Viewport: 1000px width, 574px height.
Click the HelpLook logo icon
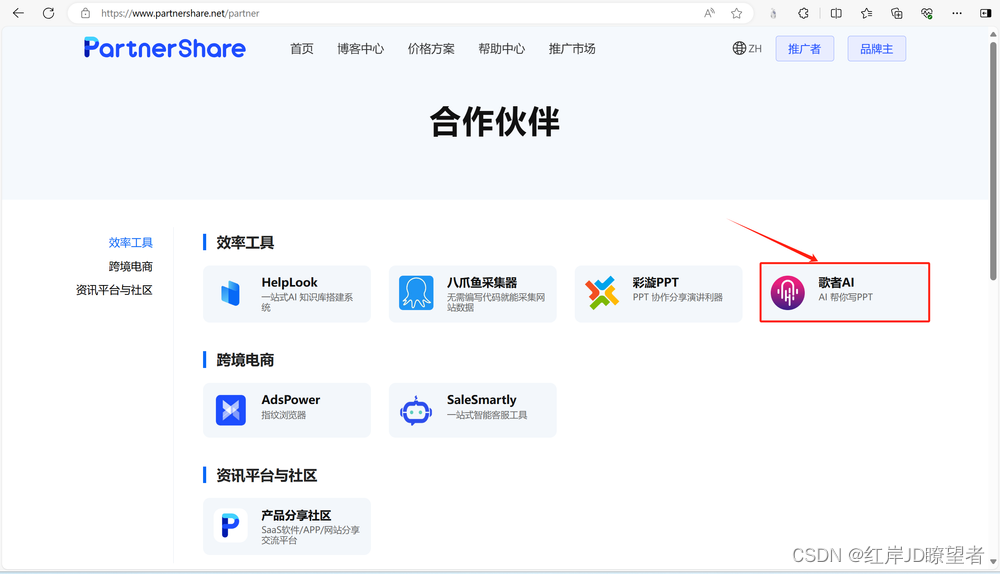click(x=230, y=293)
